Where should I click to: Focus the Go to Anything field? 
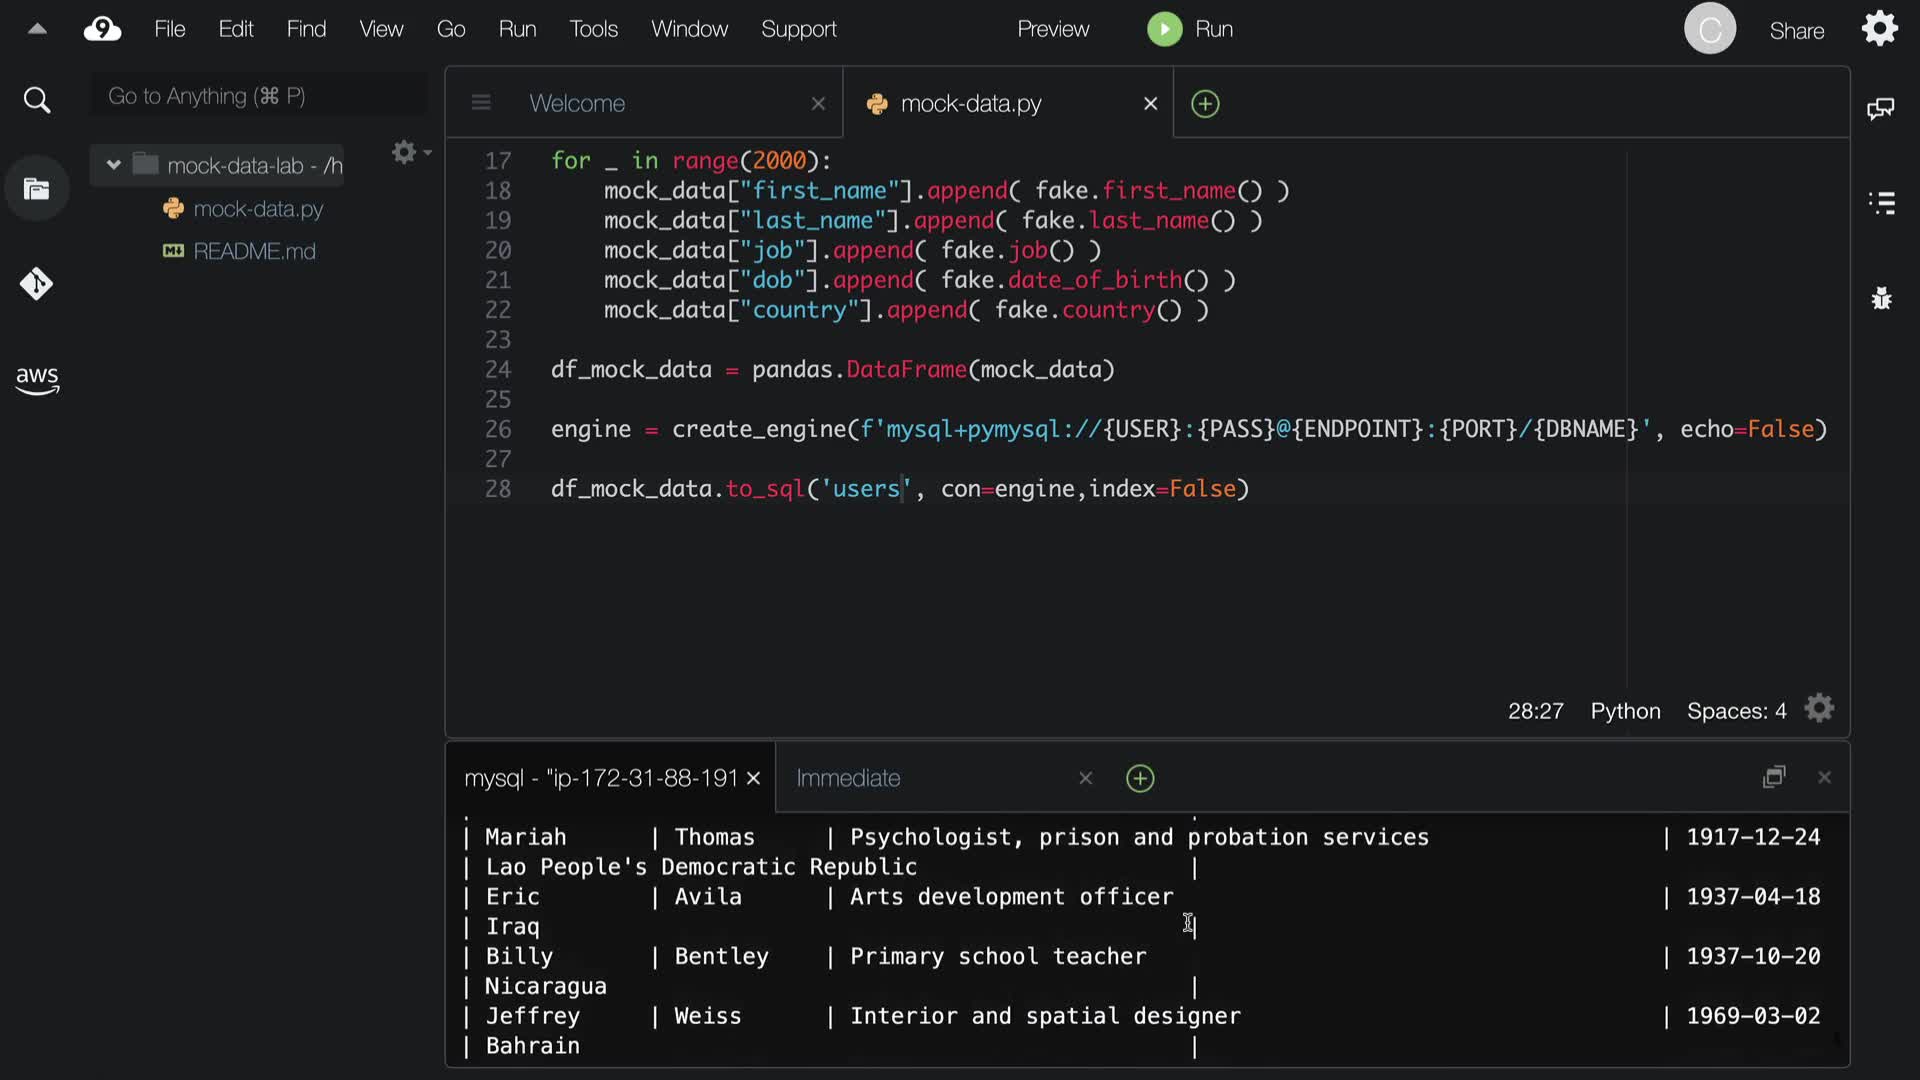pos(258,96)
